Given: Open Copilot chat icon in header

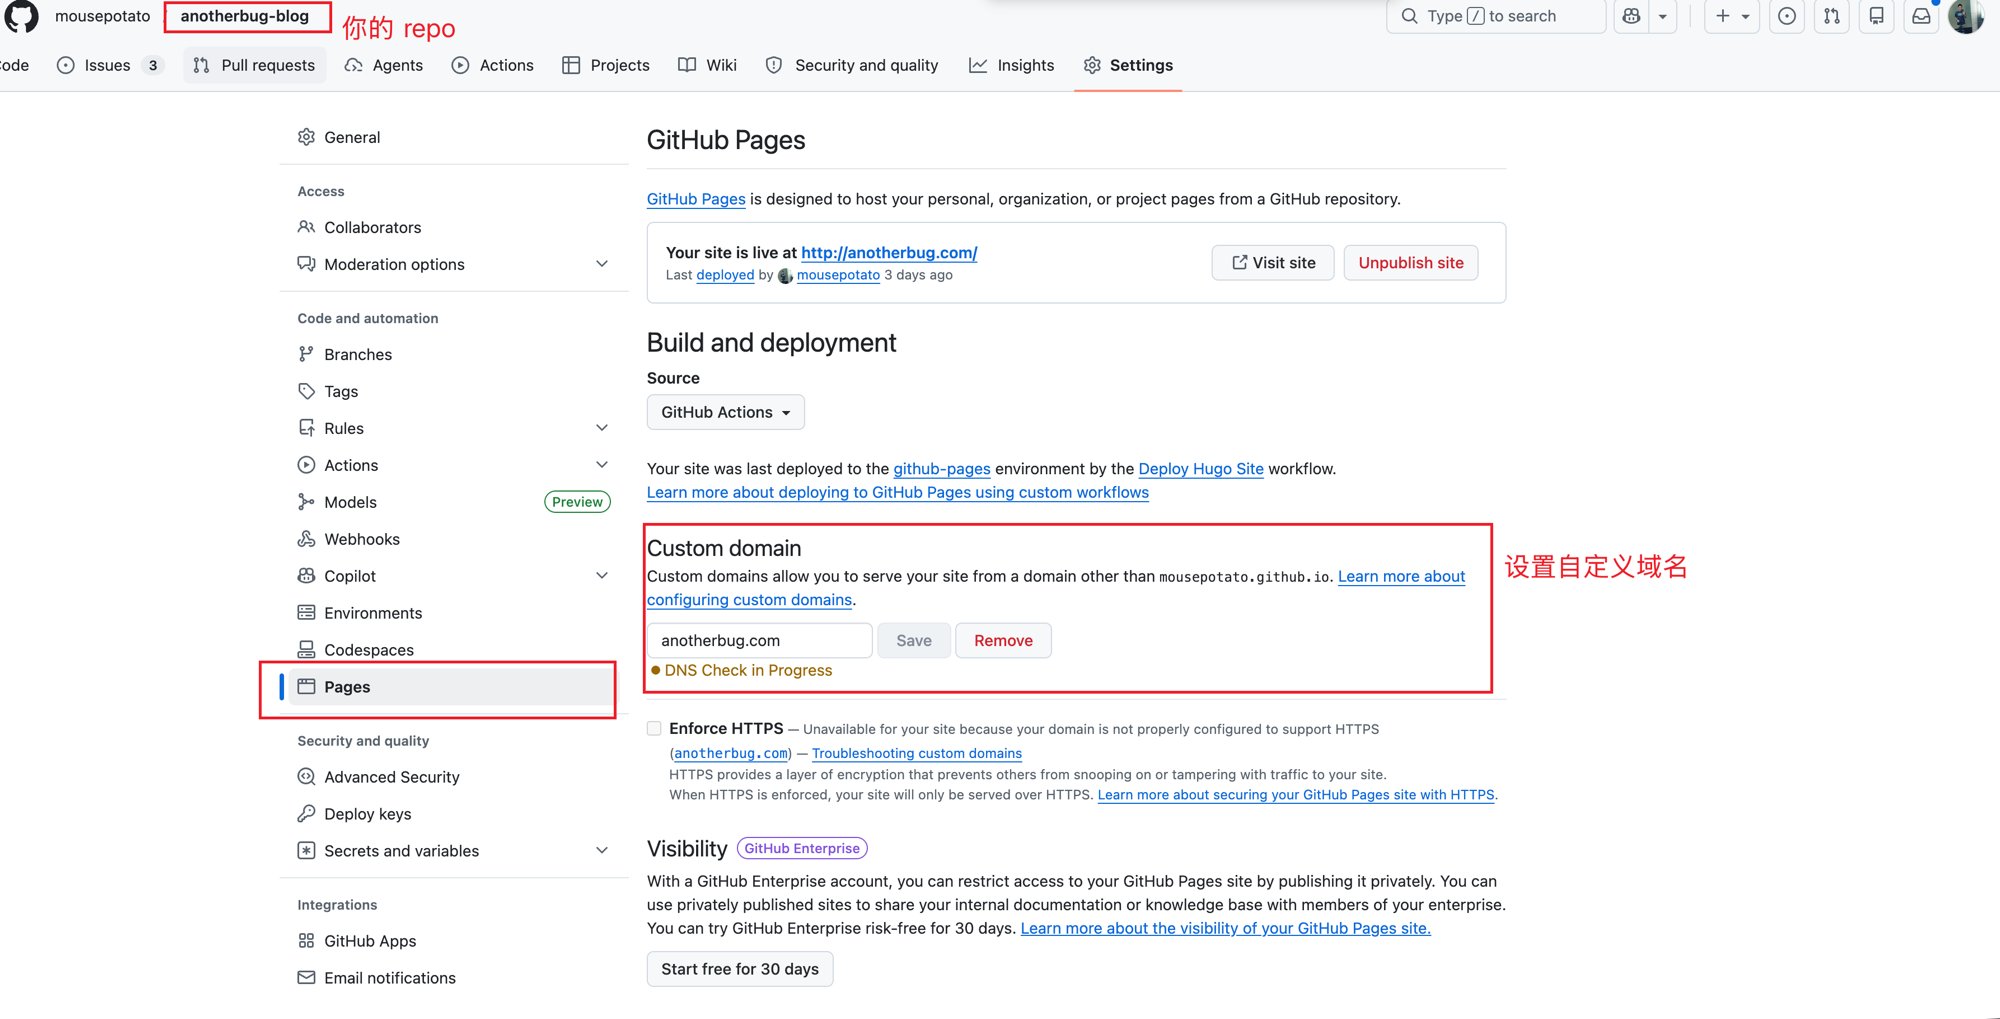Looking at the screenshot, I should pos(1631,16).
